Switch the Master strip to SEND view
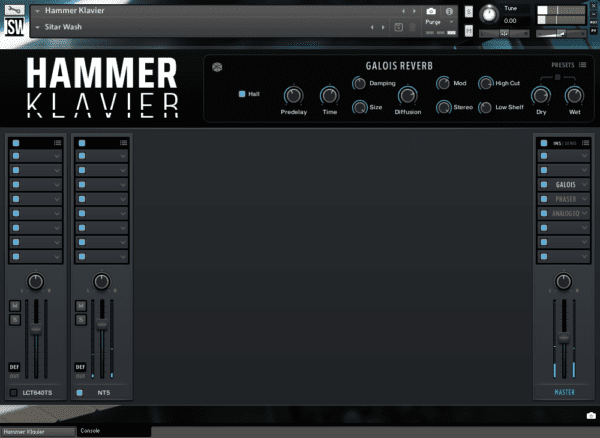 [570, 143]
